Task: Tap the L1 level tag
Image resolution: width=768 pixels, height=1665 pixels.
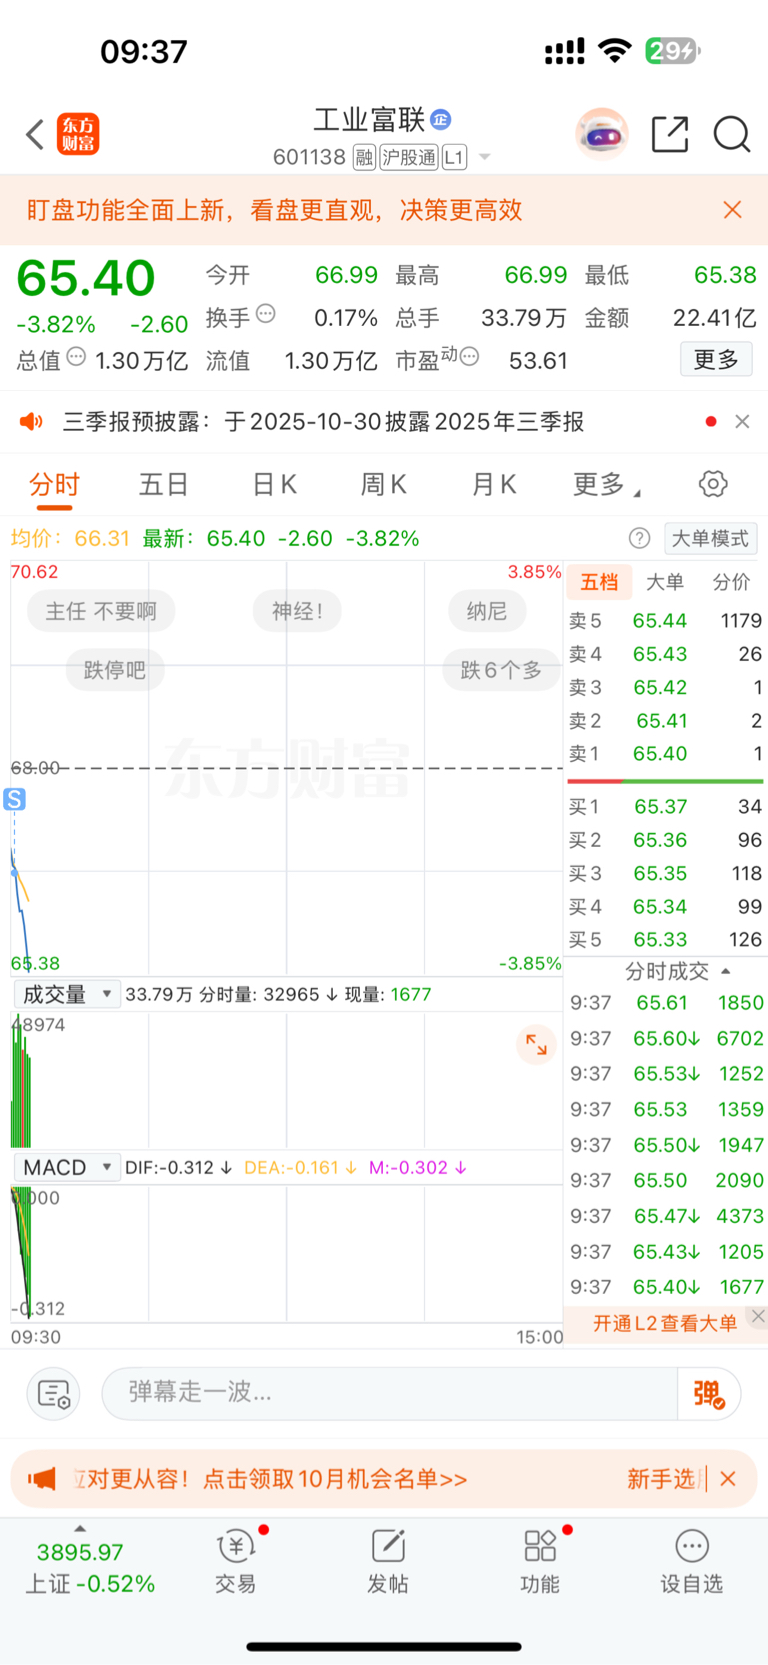Action: (454, 157)
